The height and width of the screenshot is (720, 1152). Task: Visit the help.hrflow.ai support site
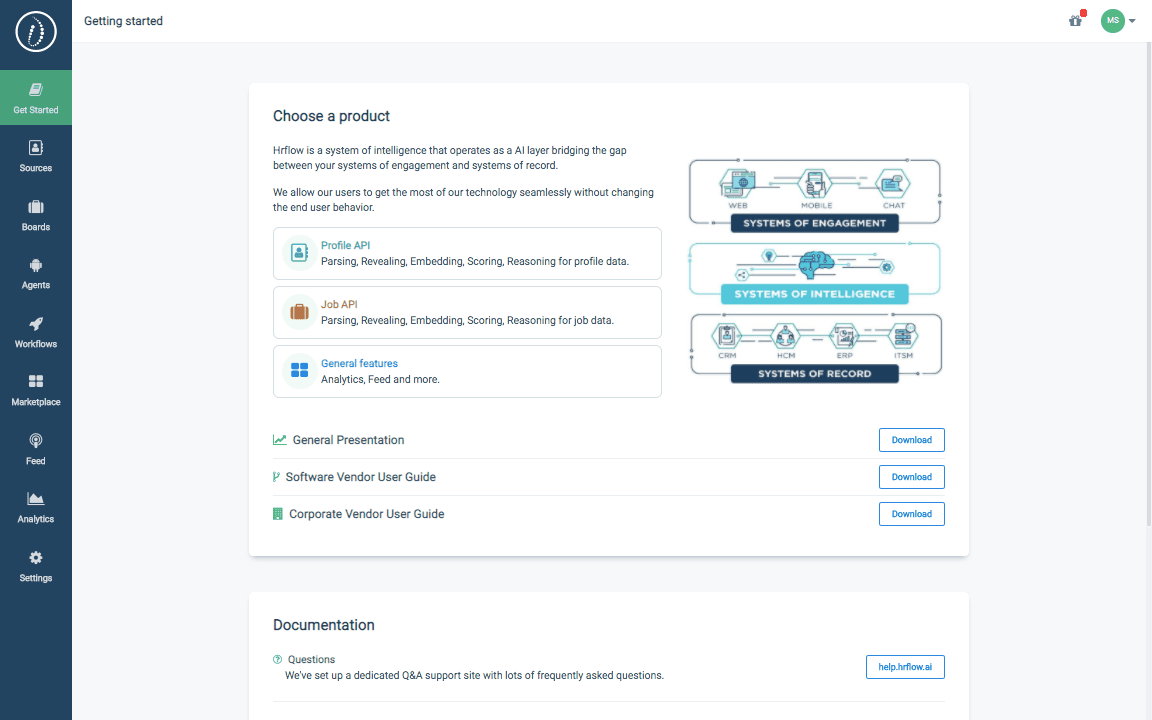905,667
